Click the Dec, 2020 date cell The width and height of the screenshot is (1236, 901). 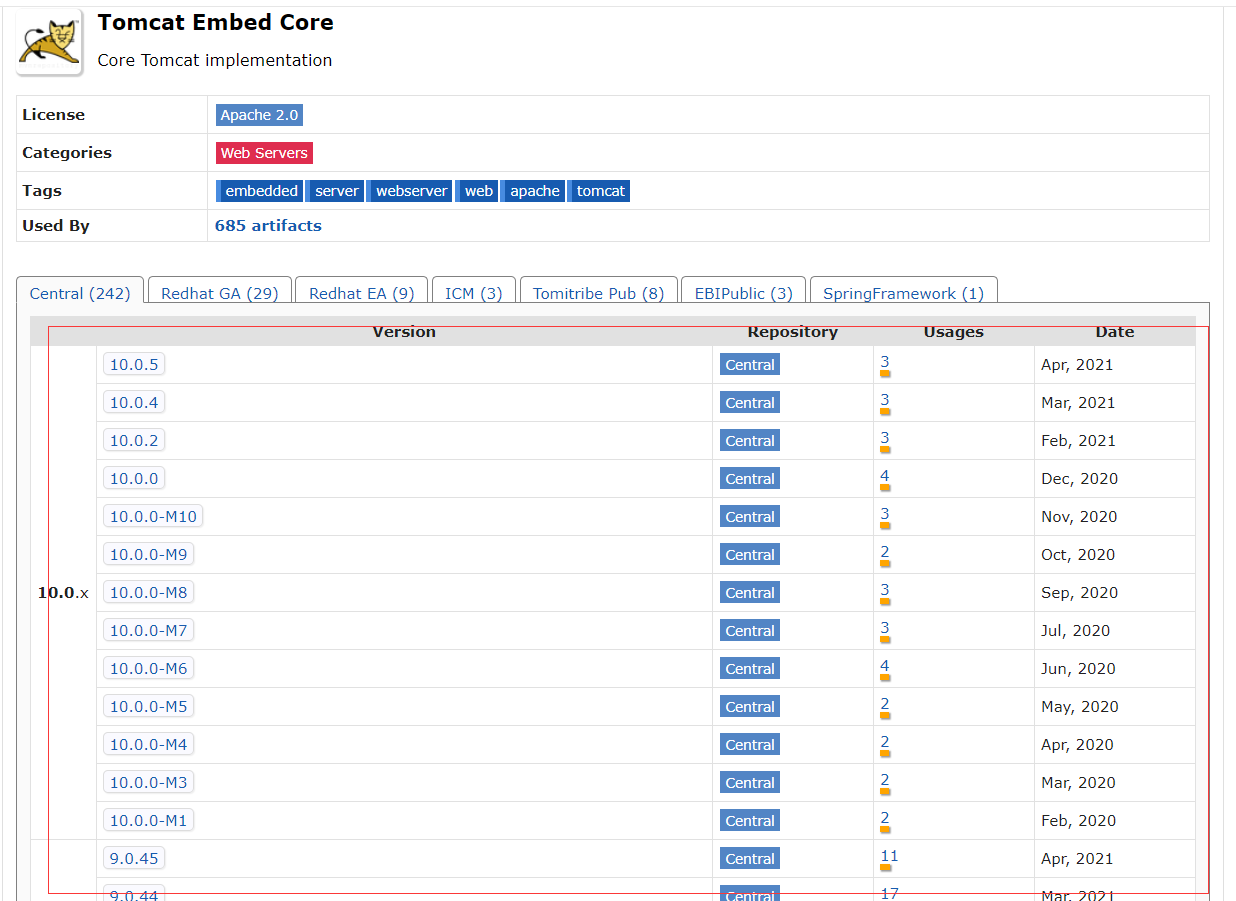(1079, 479)
